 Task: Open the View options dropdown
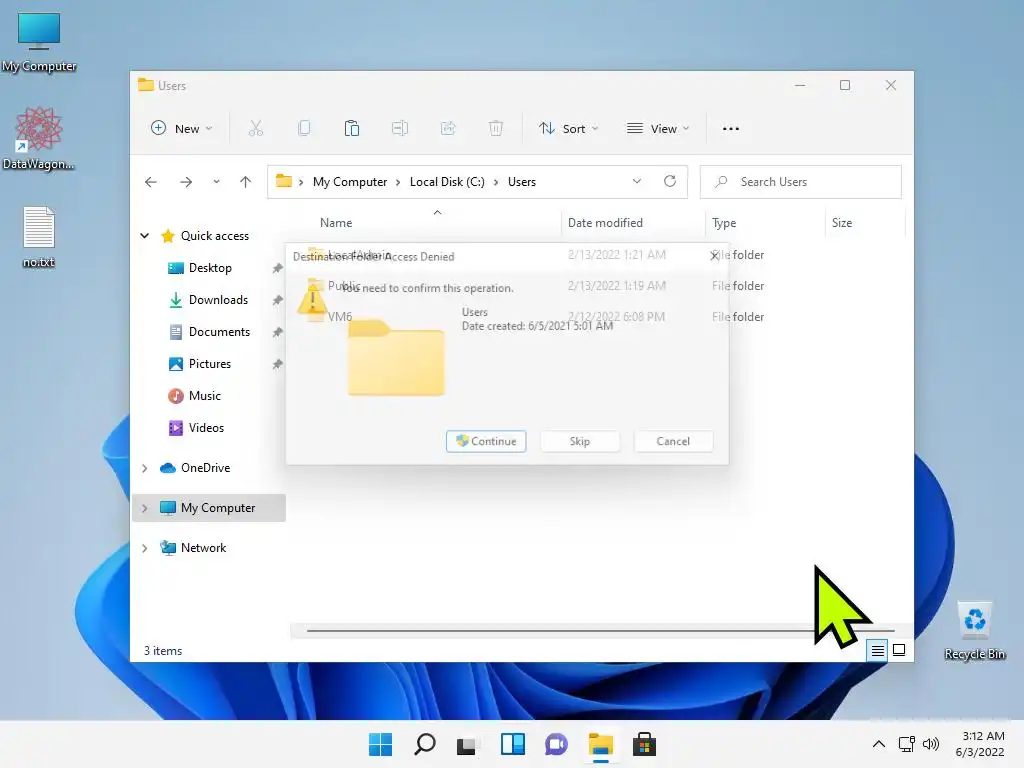pos(658,129)
